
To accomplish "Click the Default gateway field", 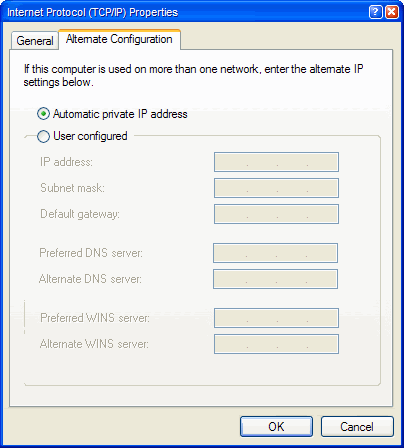I will click(276, 214).
